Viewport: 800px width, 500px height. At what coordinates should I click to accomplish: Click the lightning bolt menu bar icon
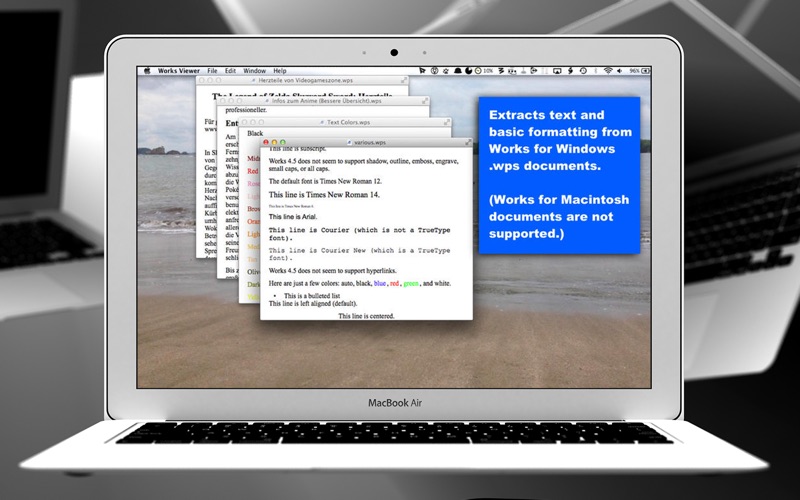(x=570, y=71)
